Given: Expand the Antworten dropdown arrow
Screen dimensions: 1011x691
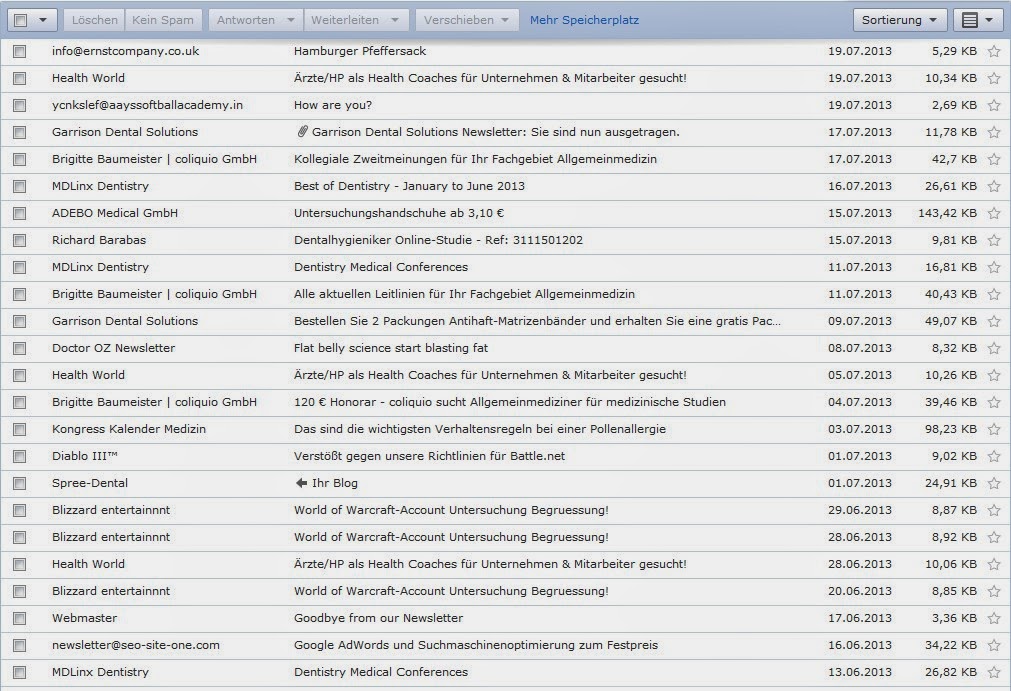Looking at the screenshot, I should click(291, 20).
